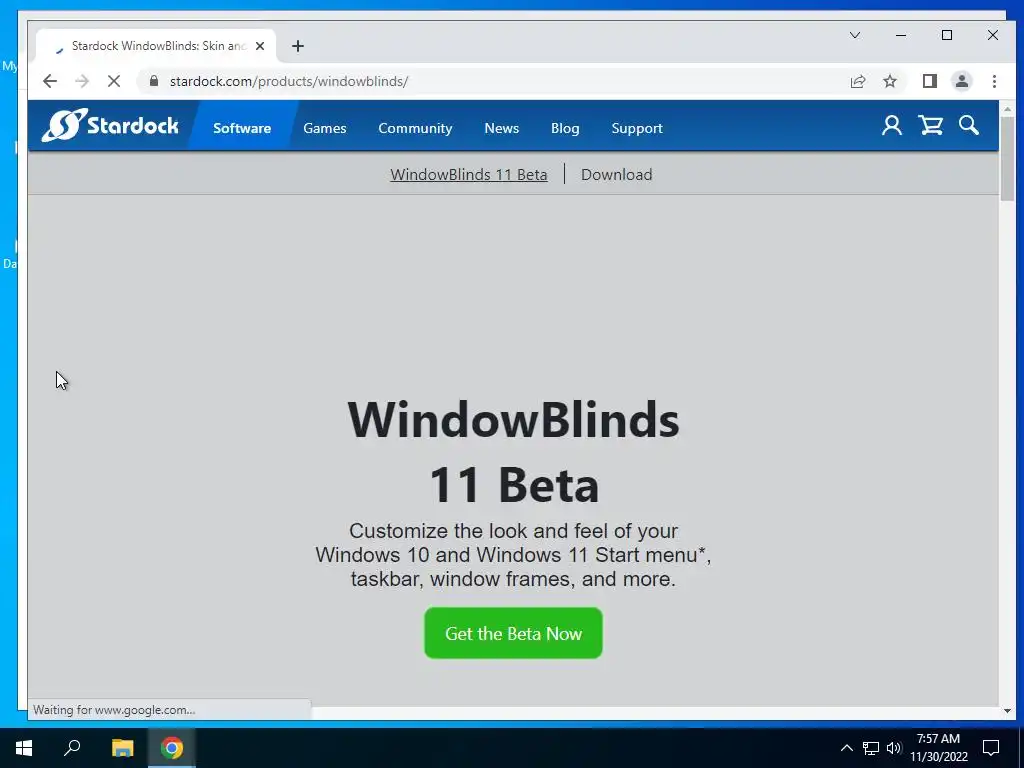The height and width of the screenshot is (768, 1024).
Task: Open Windows taskbar search
Action: (72, 748)
